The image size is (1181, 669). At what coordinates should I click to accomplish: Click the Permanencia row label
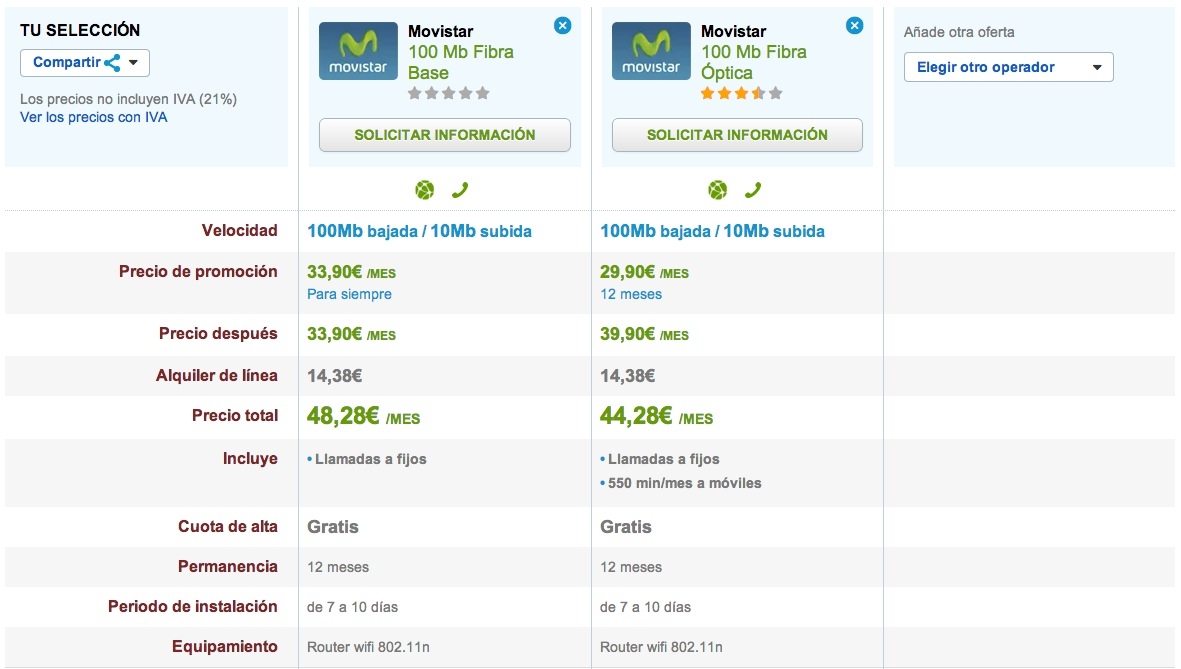(228, 567)
